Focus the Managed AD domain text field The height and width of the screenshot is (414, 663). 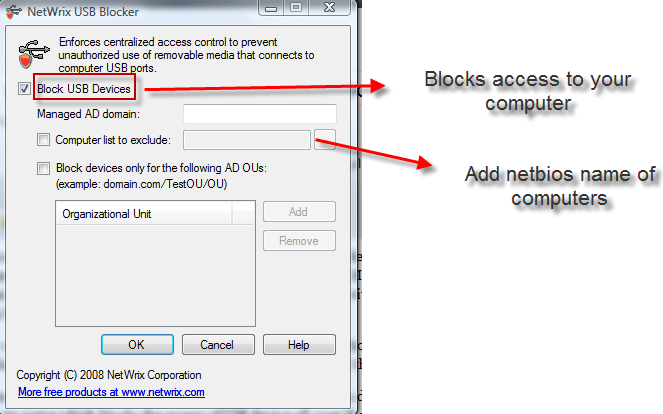pyautogui.click(x=260, y=114)
